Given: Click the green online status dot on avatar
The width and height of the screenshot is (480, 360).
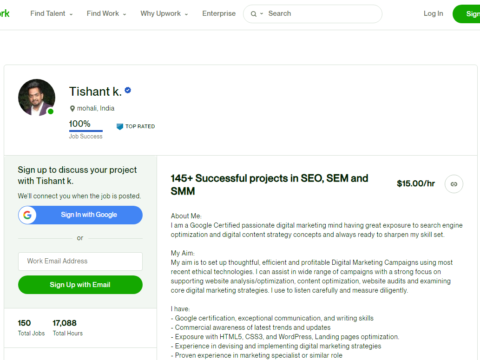Looking at the screenshot, I should click(51, 111).
